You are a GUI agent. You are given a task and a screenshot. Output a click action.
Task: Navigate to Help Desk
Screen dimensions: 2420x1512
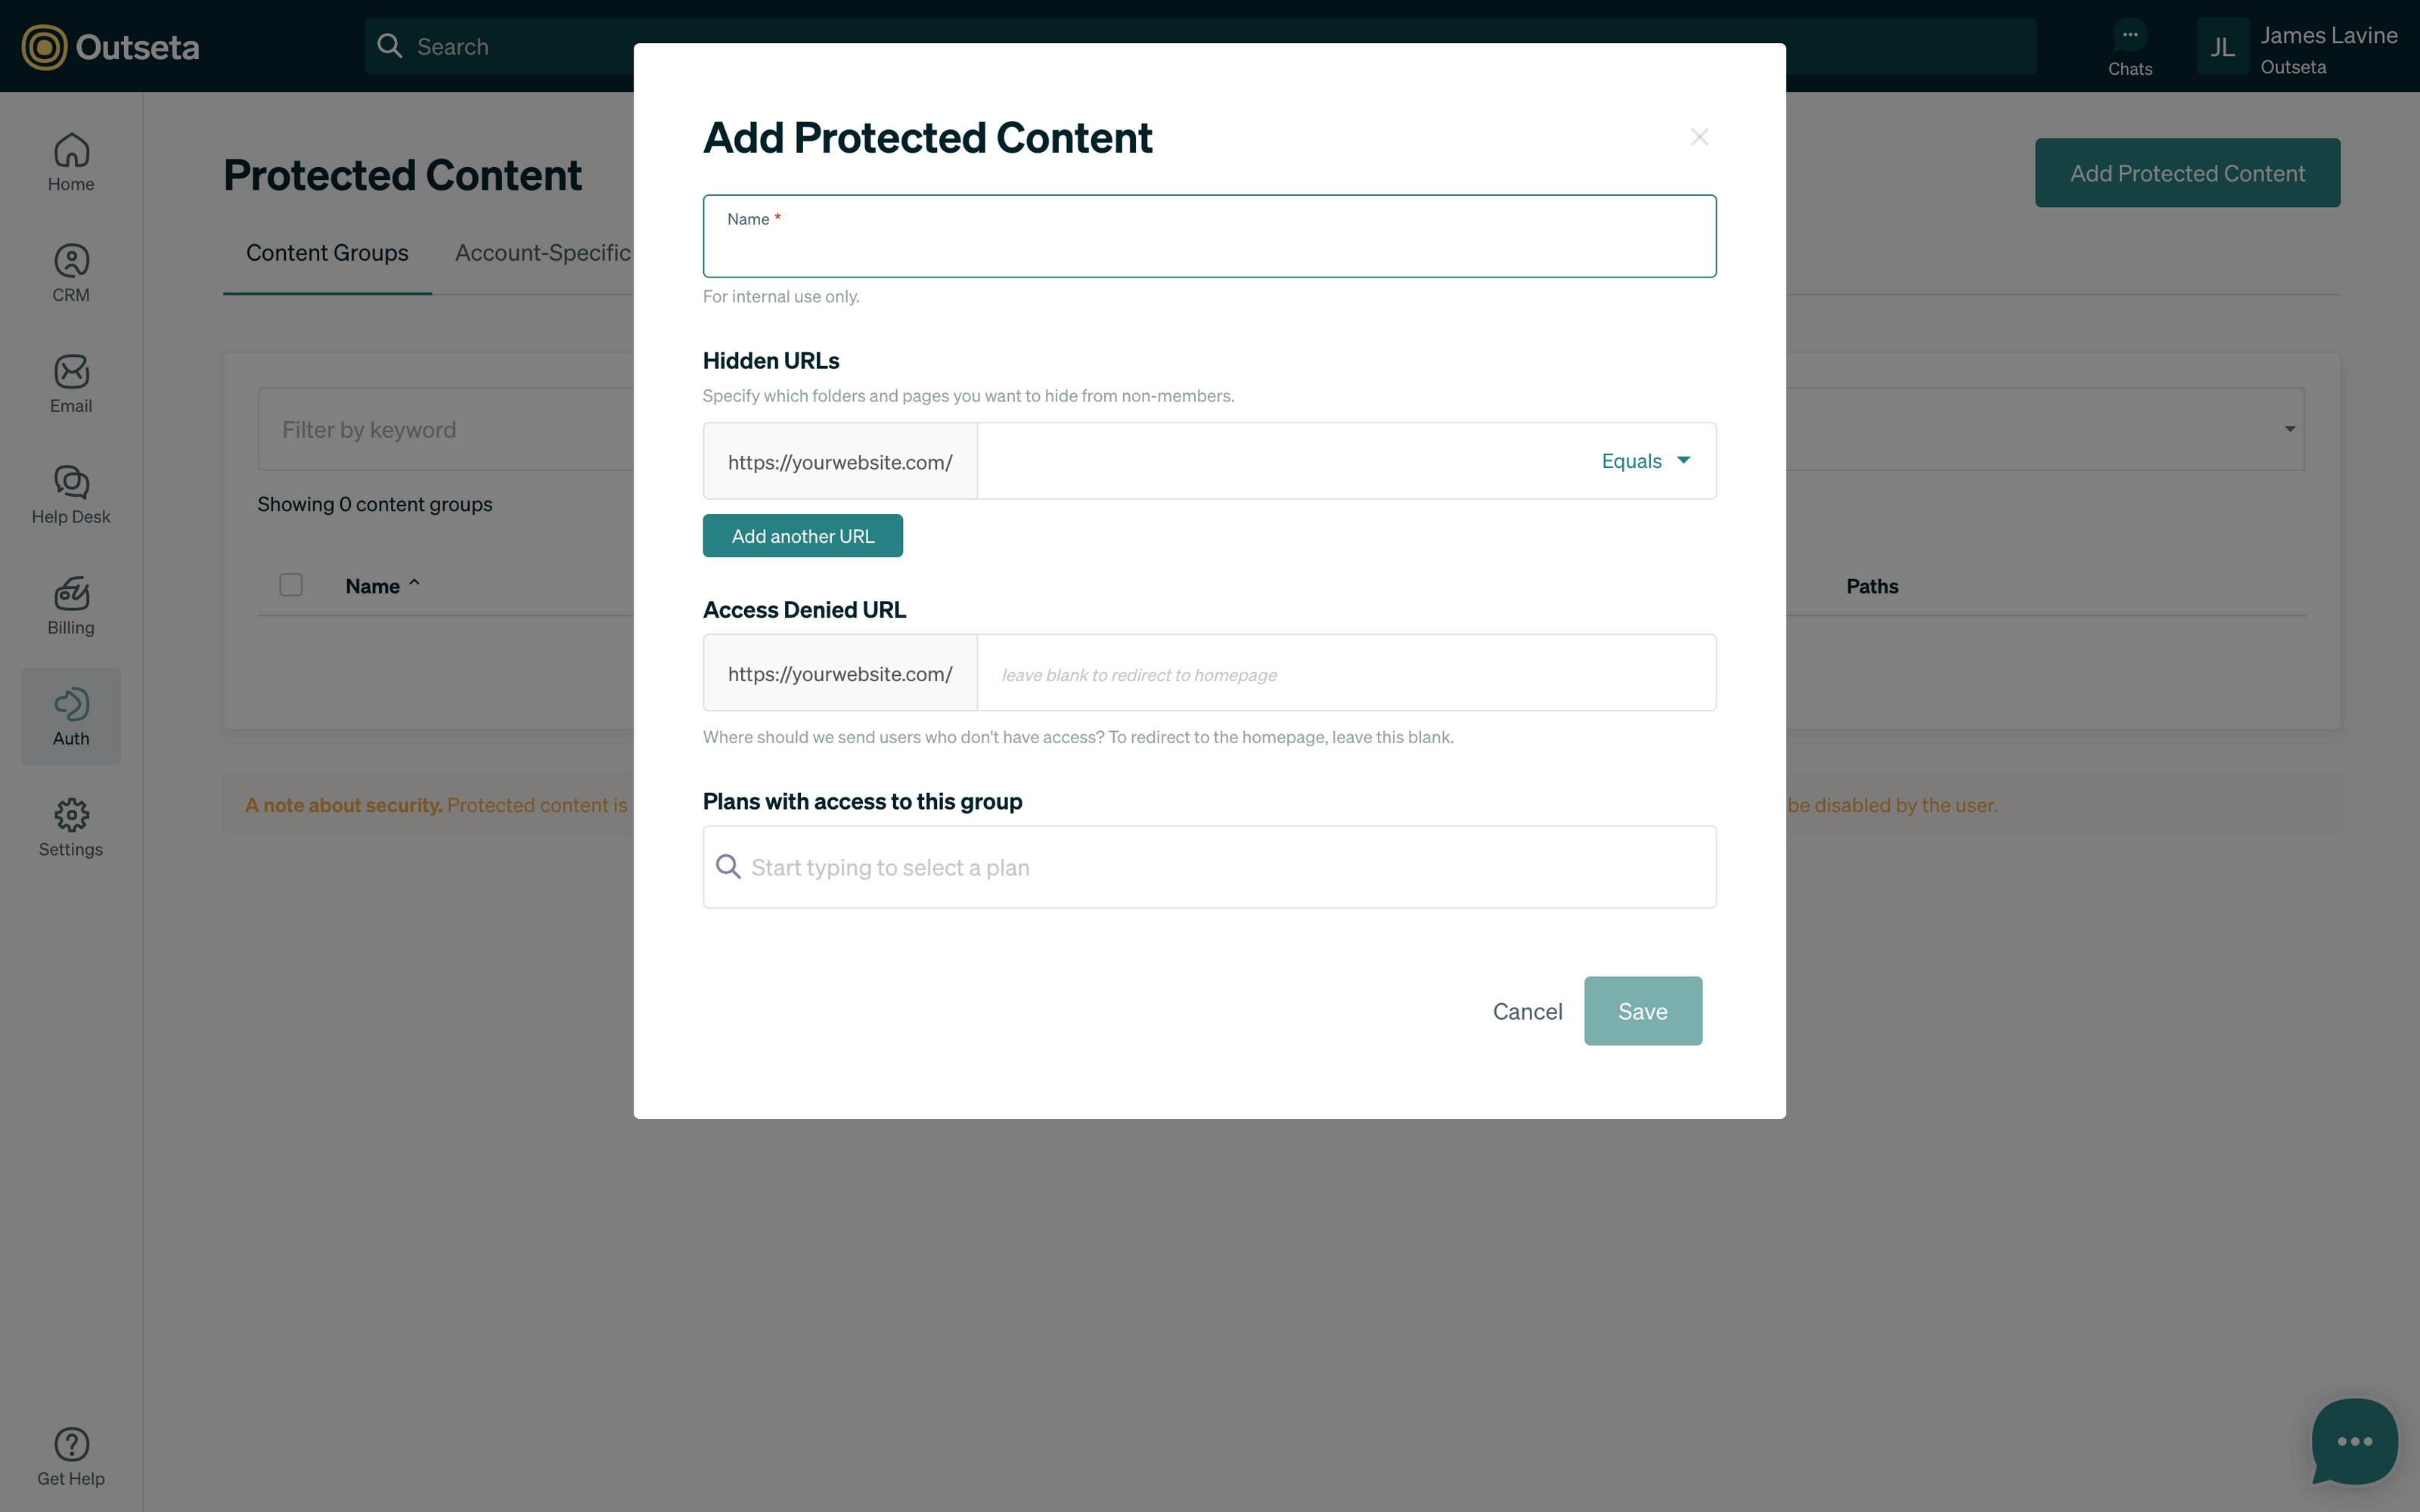click(x=71, y=495)
